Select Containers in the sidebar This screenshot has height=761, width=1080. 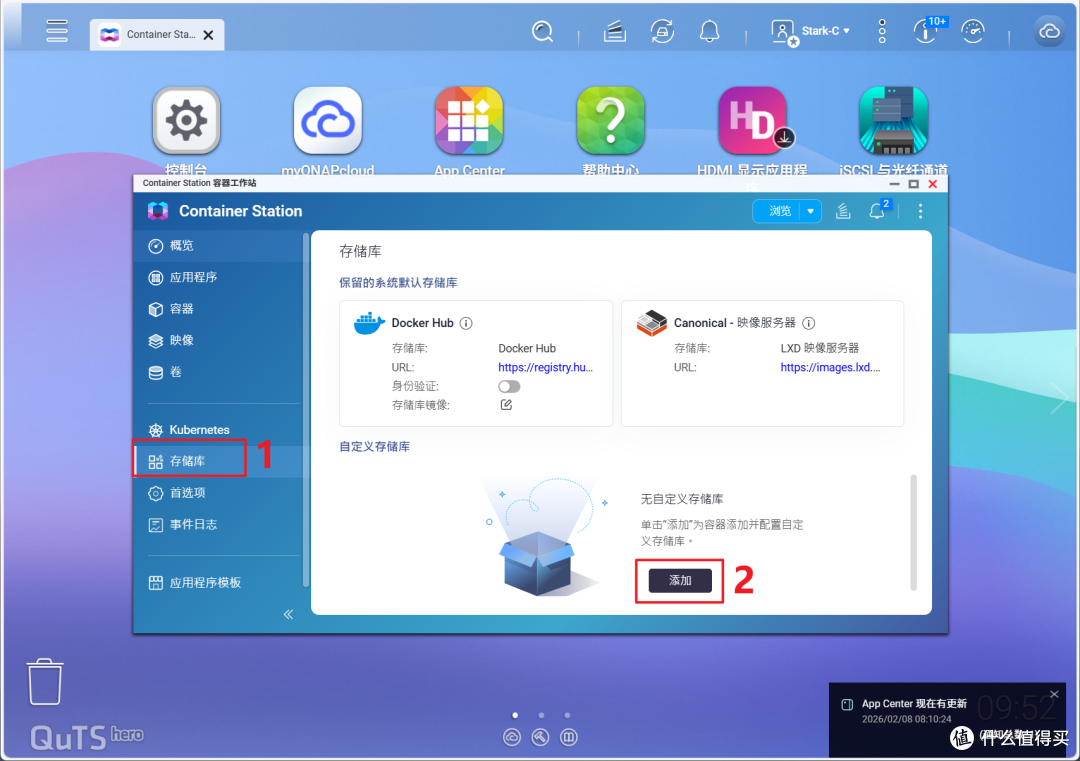coord(218,309)
